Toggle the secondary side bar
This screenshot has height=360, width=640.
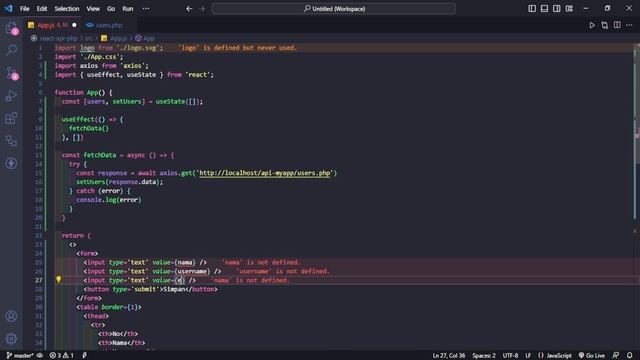pyautogui.click(x=556, y=9)
